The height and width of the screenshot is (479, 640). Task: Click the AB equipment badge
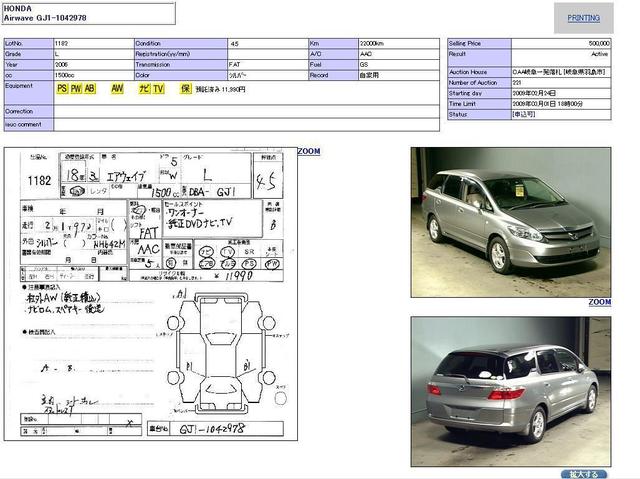click(89, 89)
